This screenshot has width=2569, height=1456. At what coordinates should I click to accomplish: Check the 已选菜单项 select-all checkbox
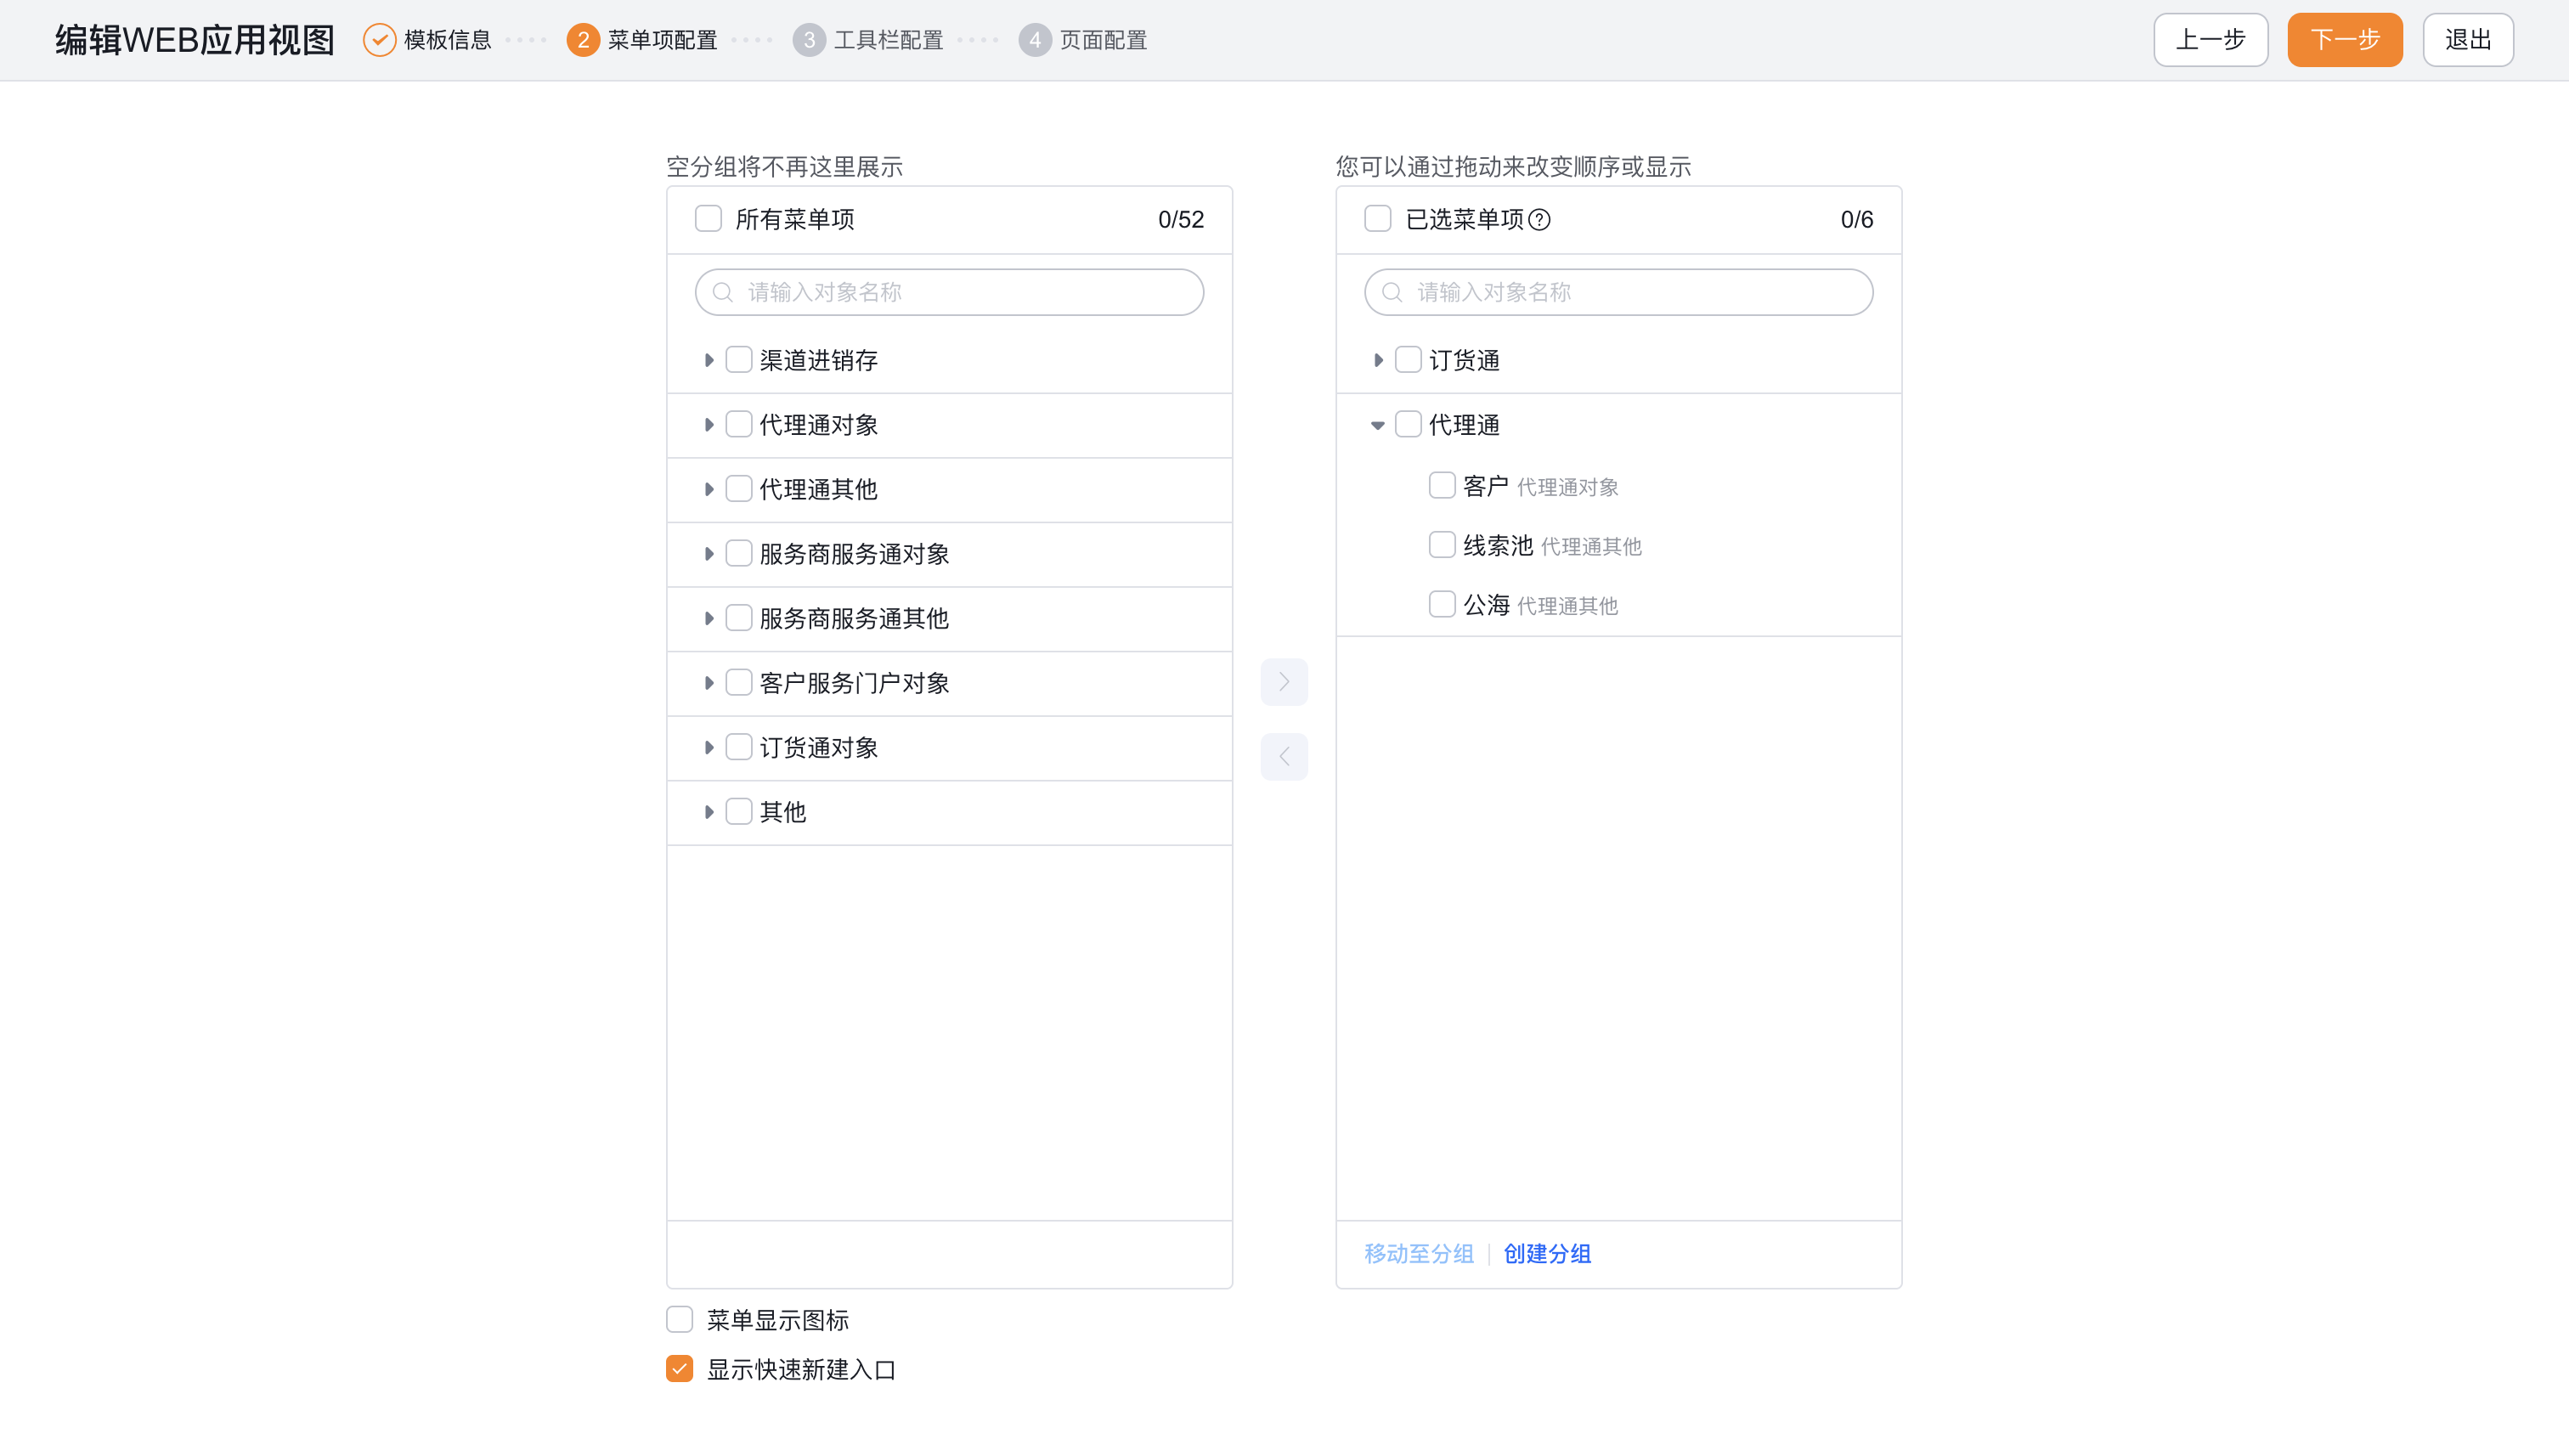click(1378, 219)
